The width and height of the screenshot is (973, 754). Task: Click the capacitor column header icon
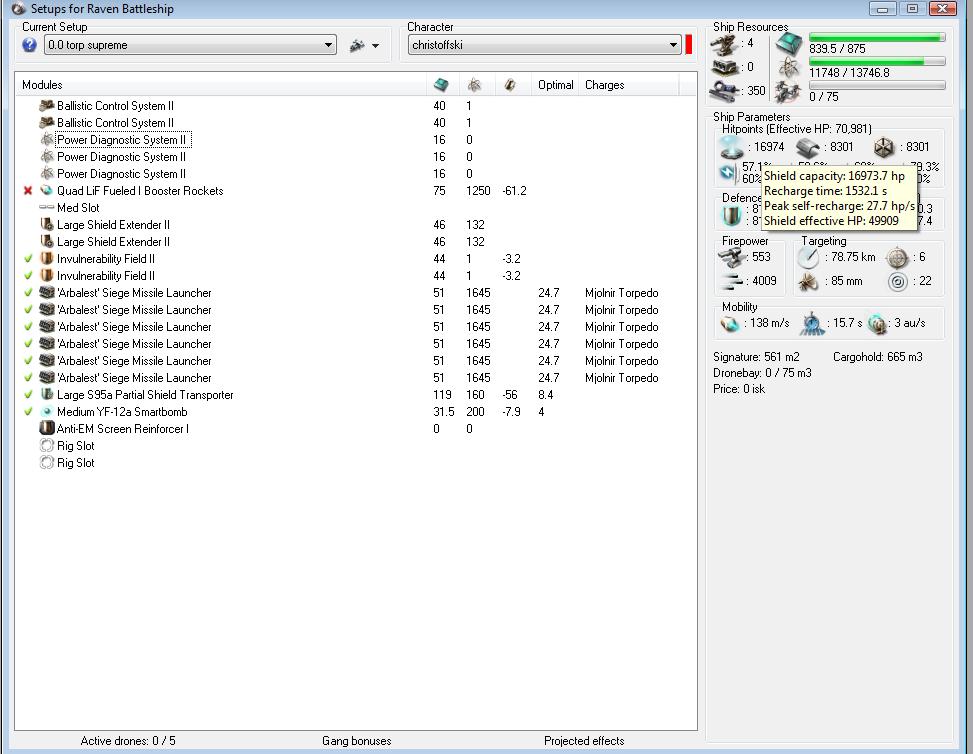tap(510, 85)
